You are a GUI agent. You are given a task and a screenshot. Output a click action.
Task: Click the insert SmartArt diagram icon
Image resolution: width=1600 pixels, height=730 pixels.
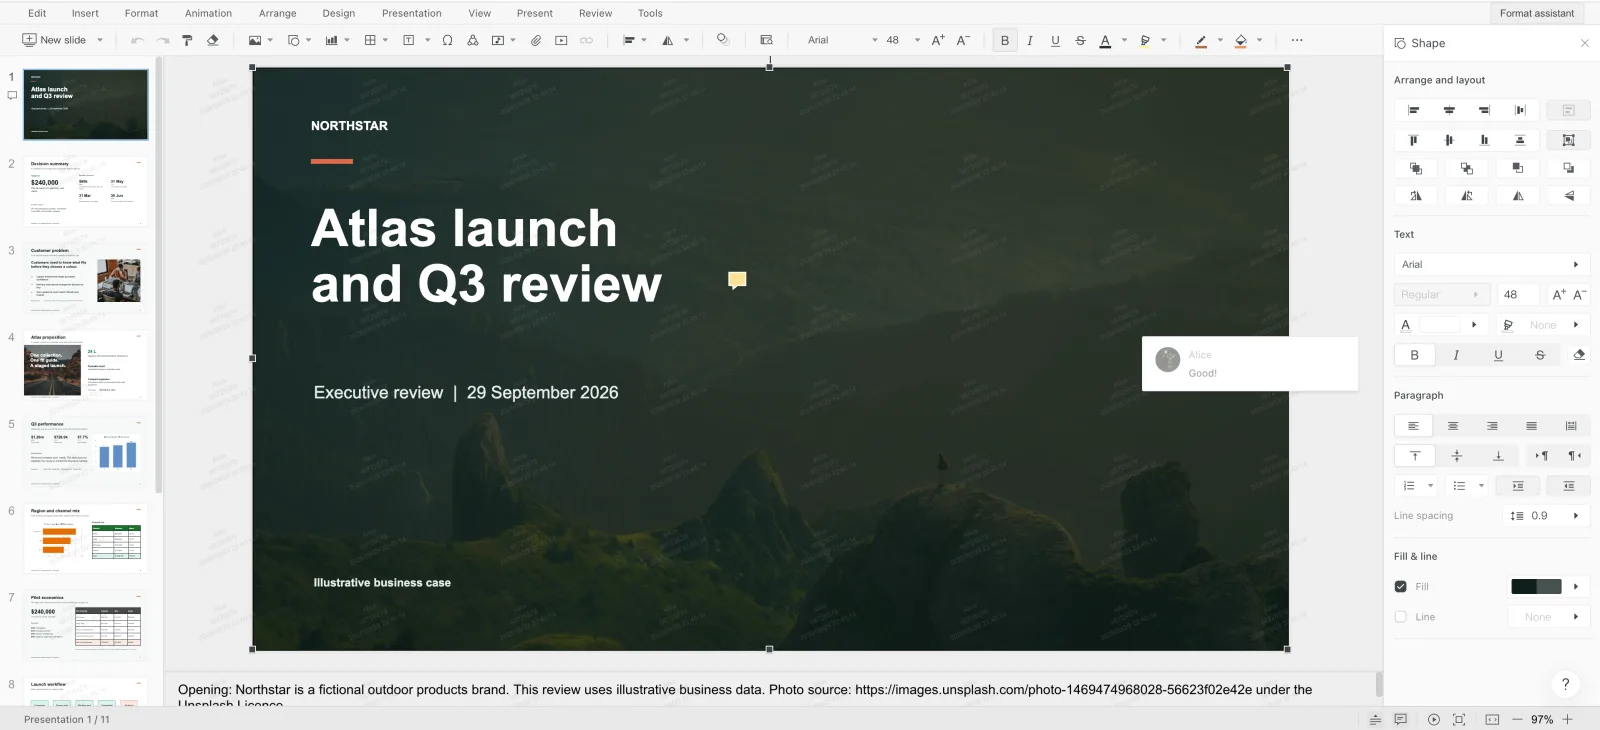tap(472, 40)
